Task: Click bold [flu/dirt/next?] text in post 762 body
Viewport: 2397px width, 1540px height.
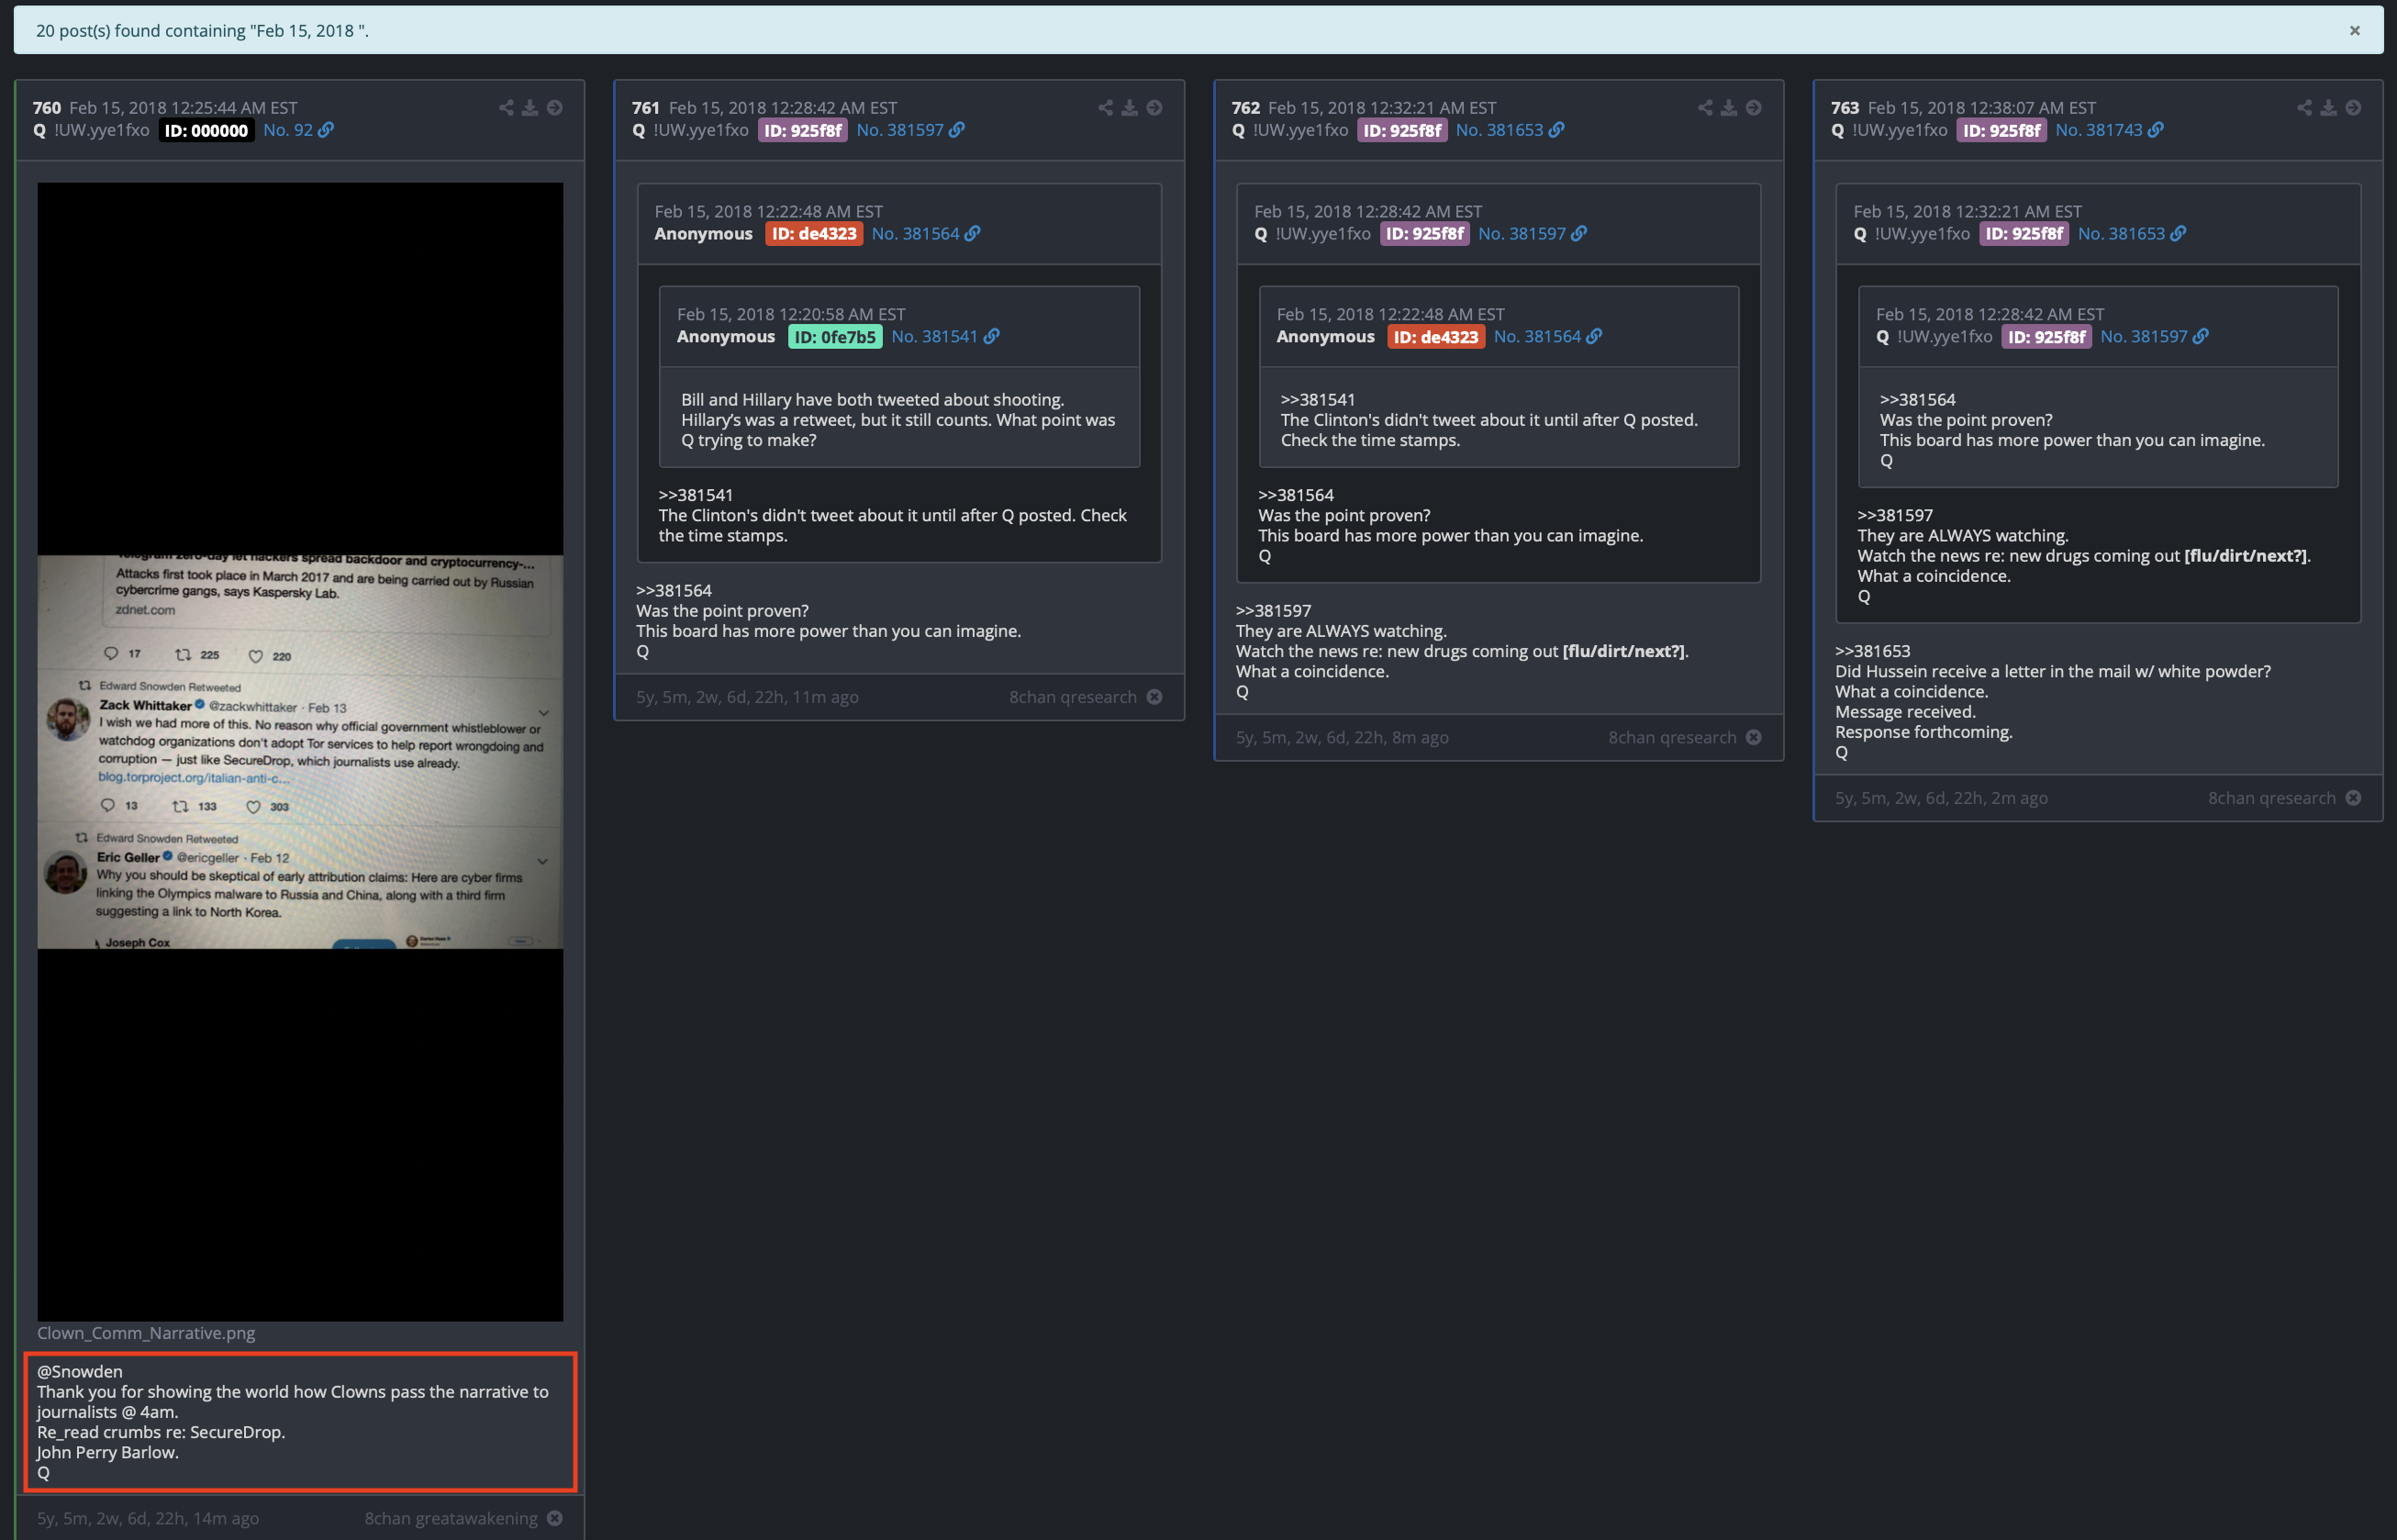Action: click(1624, 651)
